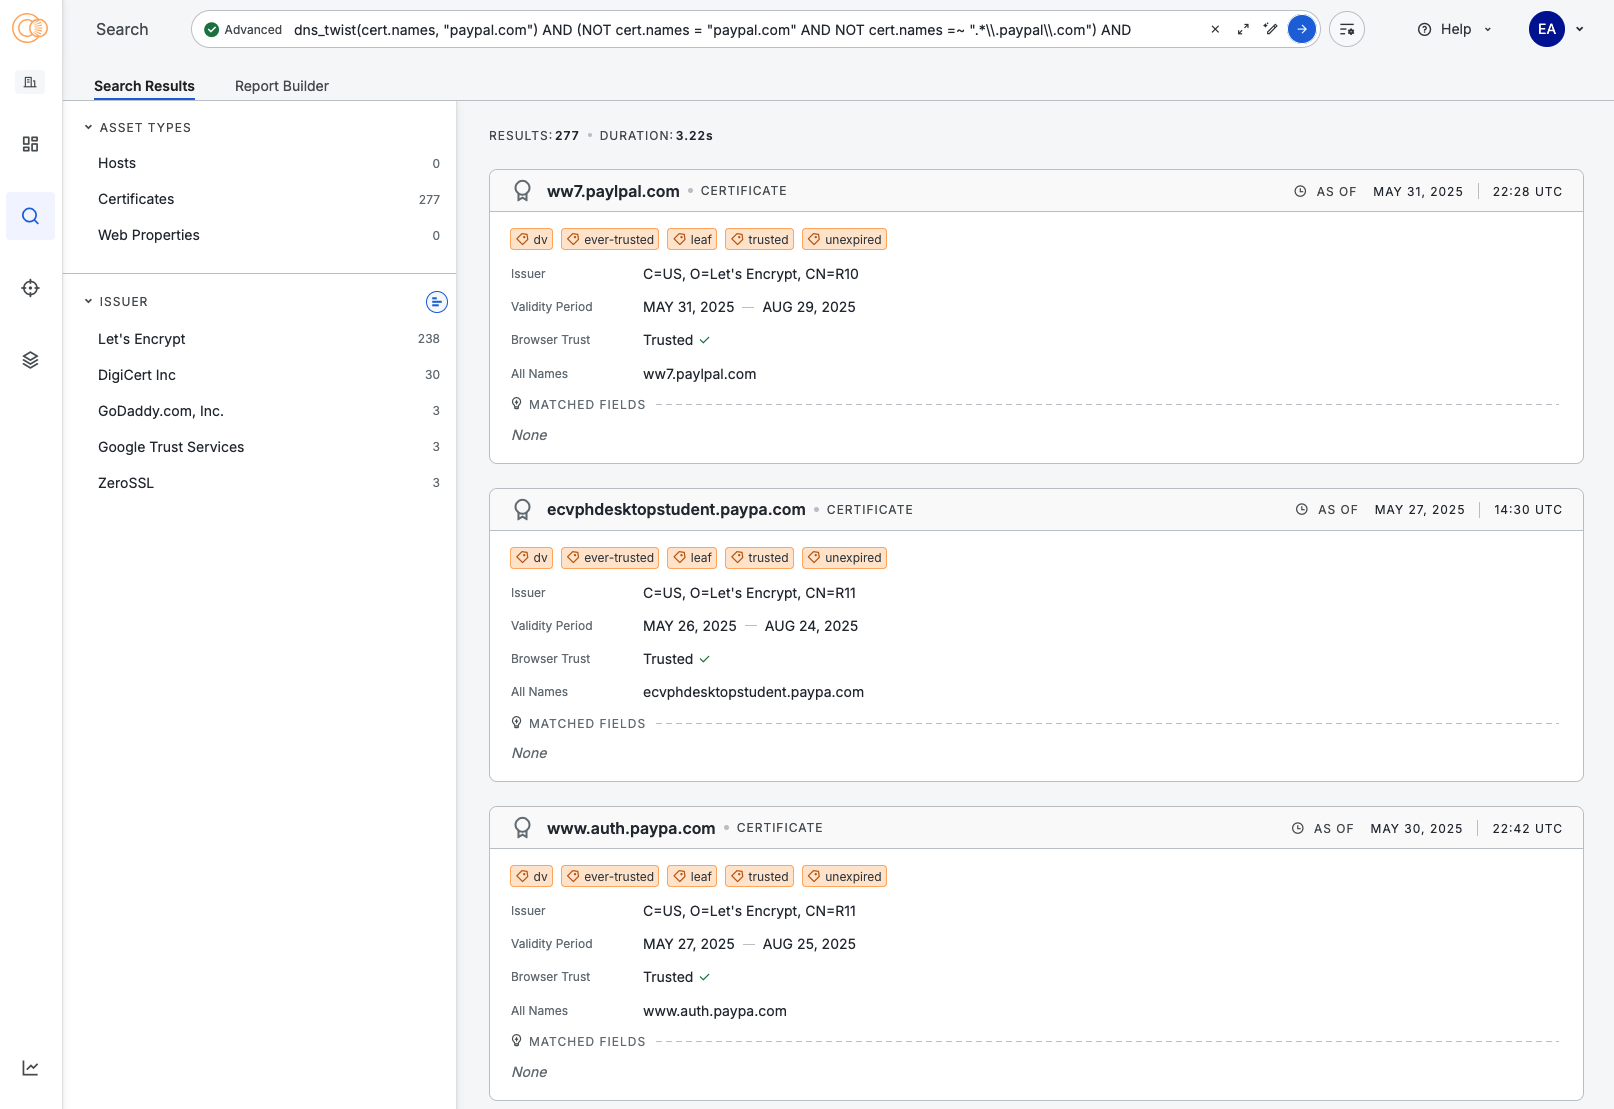Image resolution: width=1614 pixels, height=1109 pixels.
Task: Run the search with the blue arrow button
Action: point(1301,30)
